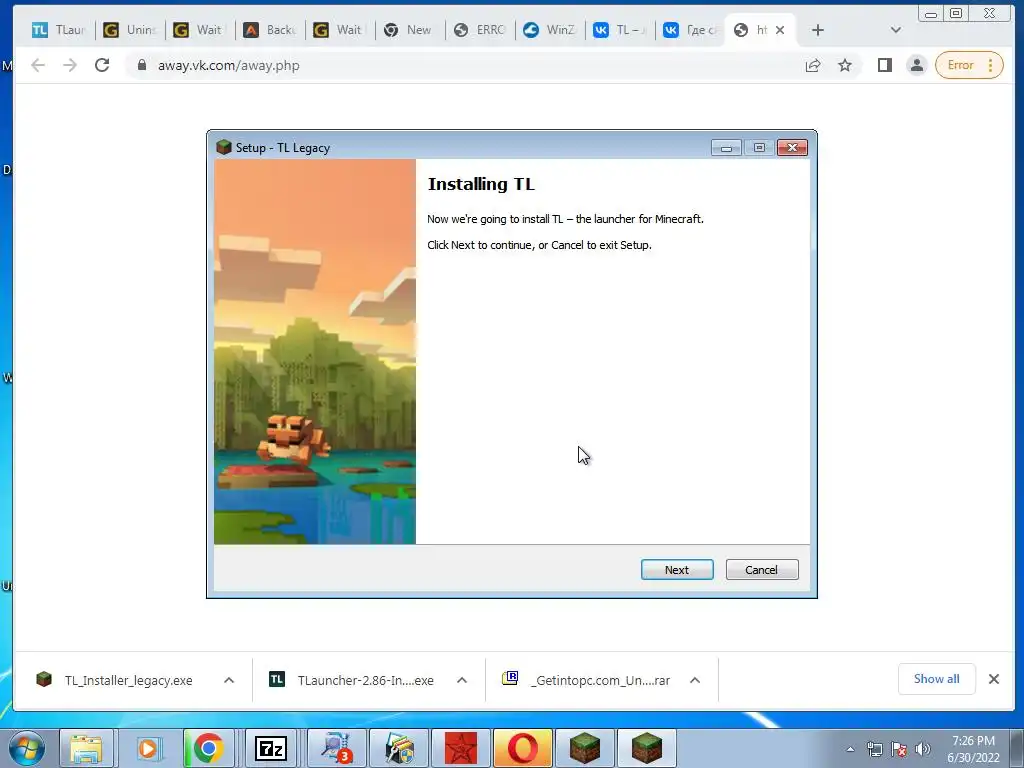
Task: Switch to the VK Где tab
Action: point(690,30)
